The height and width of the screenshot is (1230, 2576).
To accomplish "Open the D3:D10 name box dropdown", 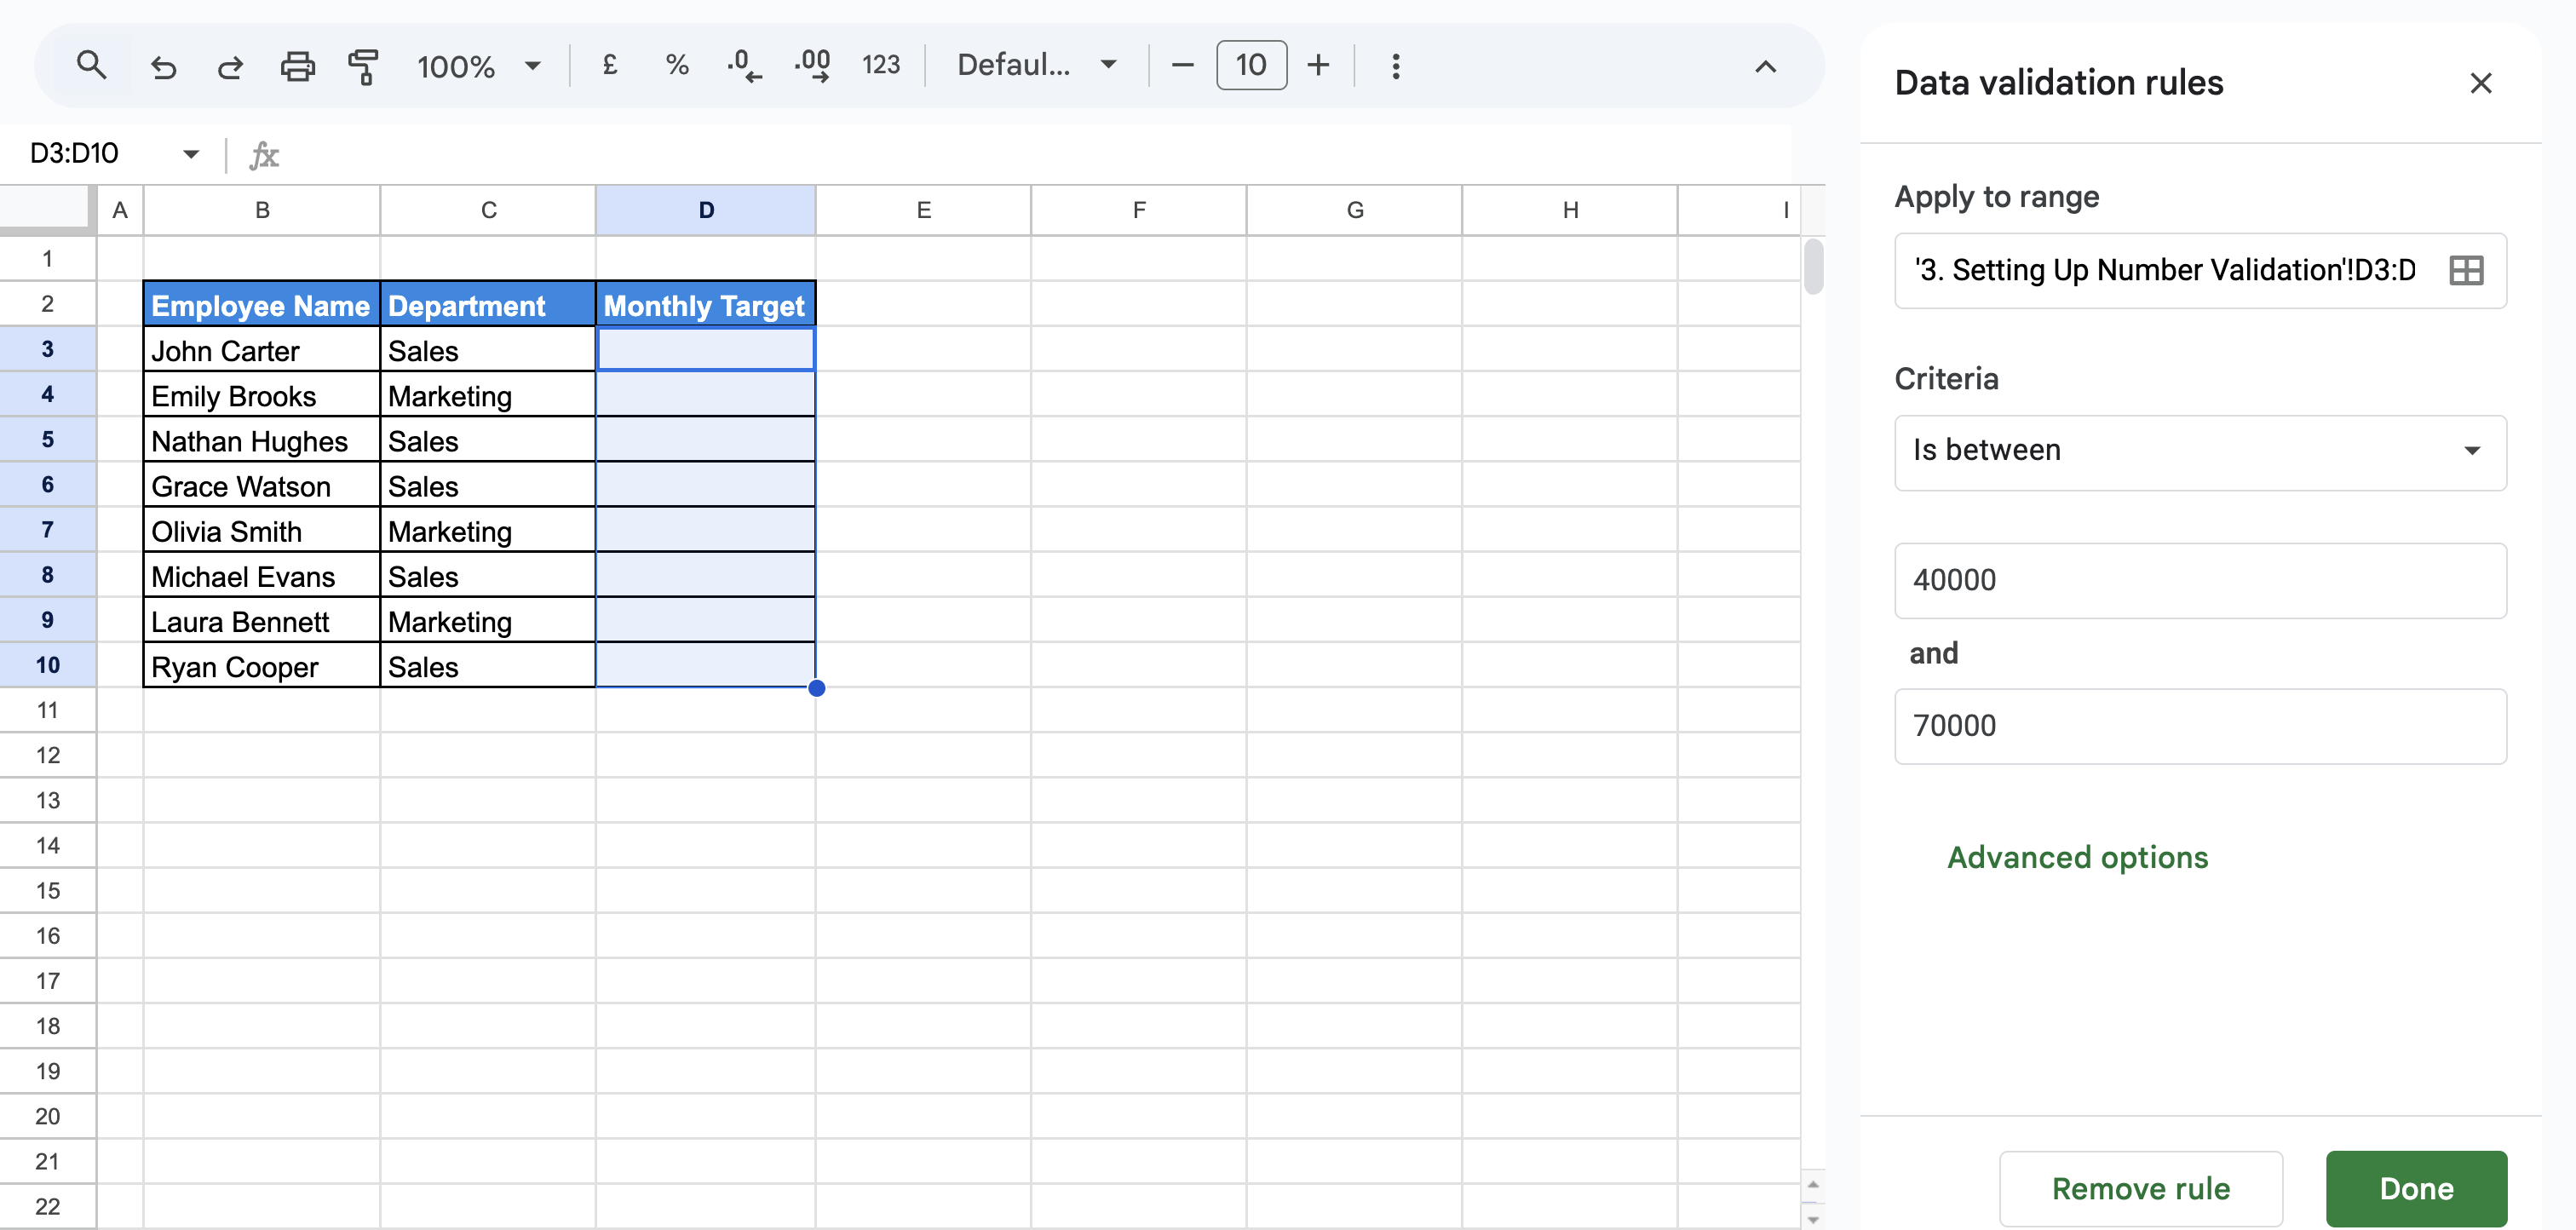I will pos(190,154).
